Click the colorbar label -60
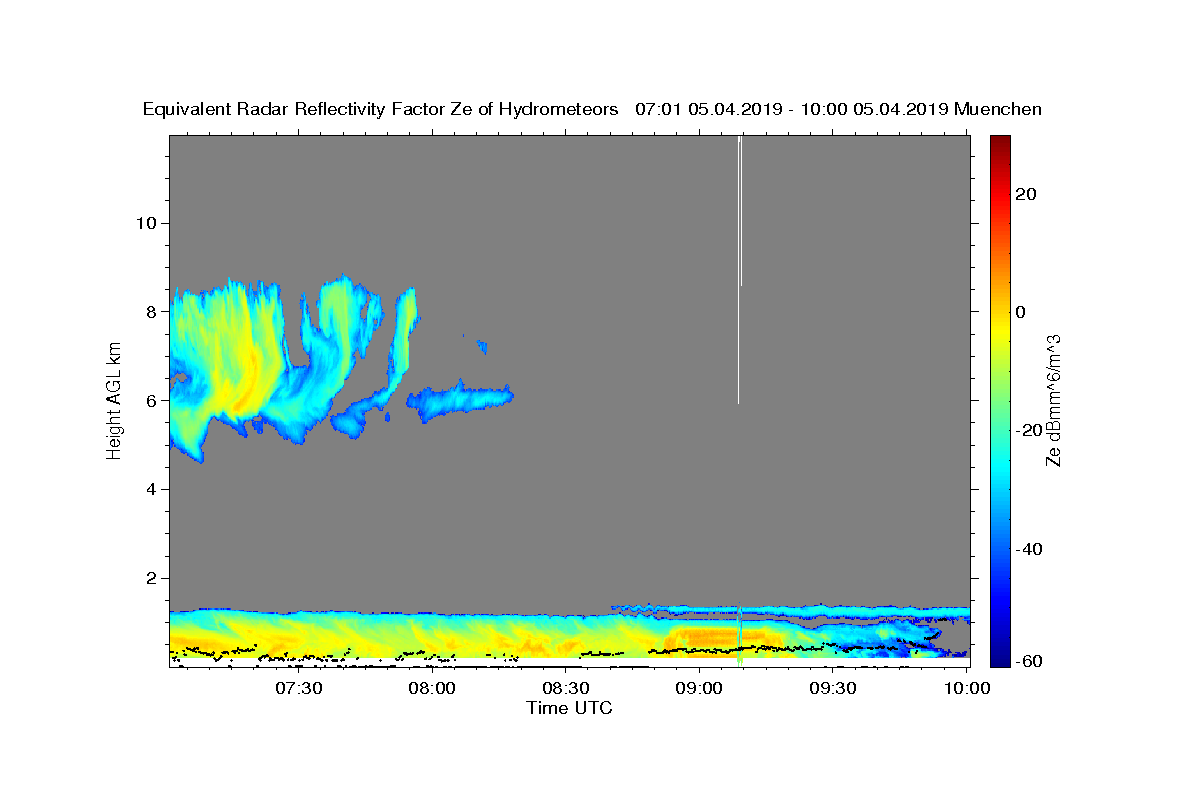The image size is (1200, 800). click(1029, 660)
